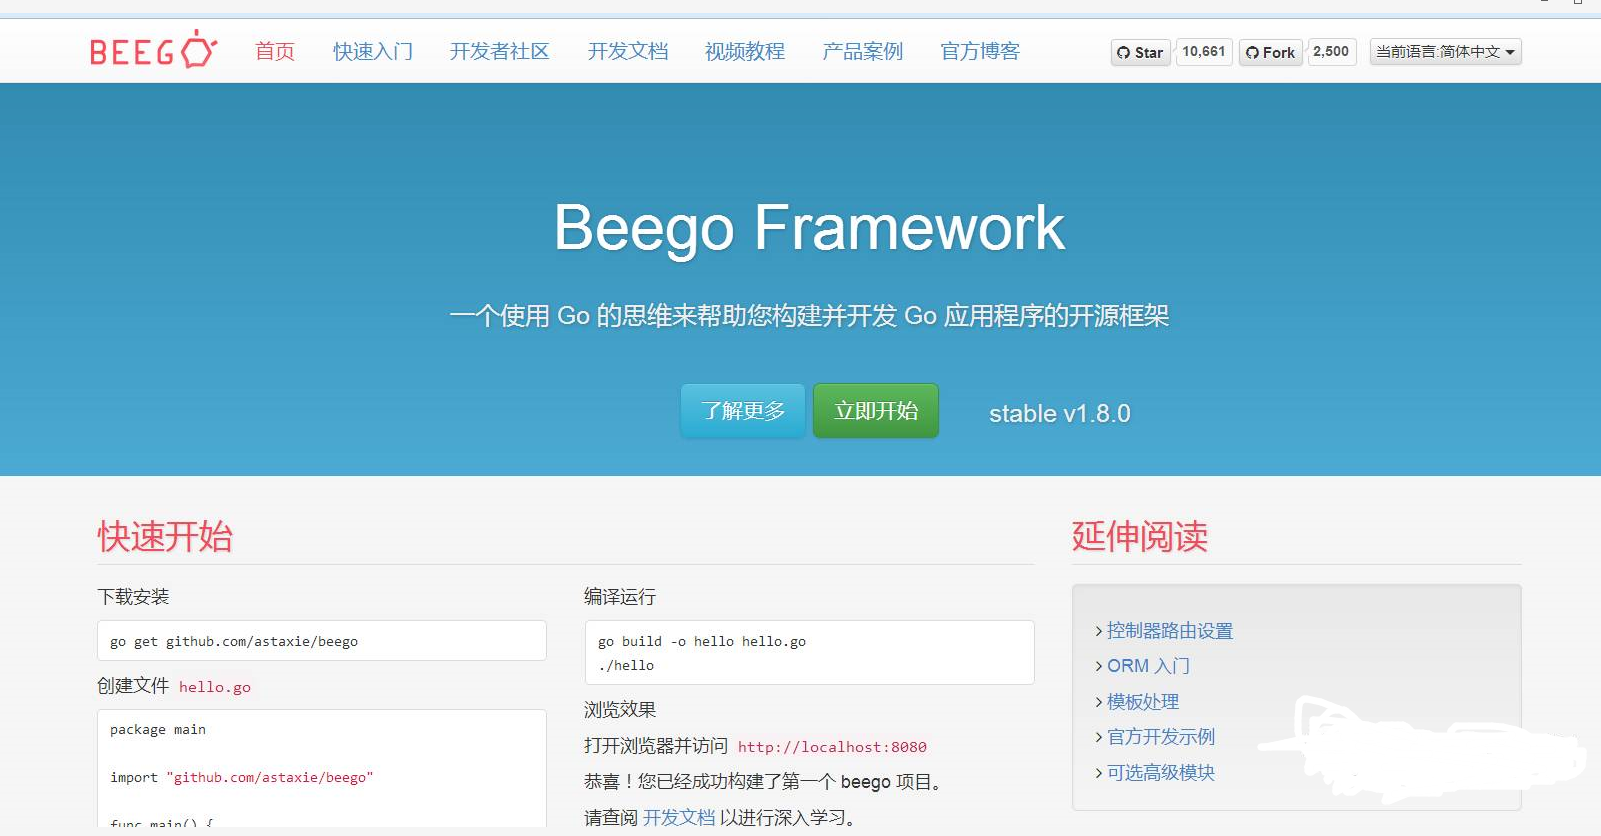
Task: Click the 了解更多 button
Action: click(x=743, y=411)
